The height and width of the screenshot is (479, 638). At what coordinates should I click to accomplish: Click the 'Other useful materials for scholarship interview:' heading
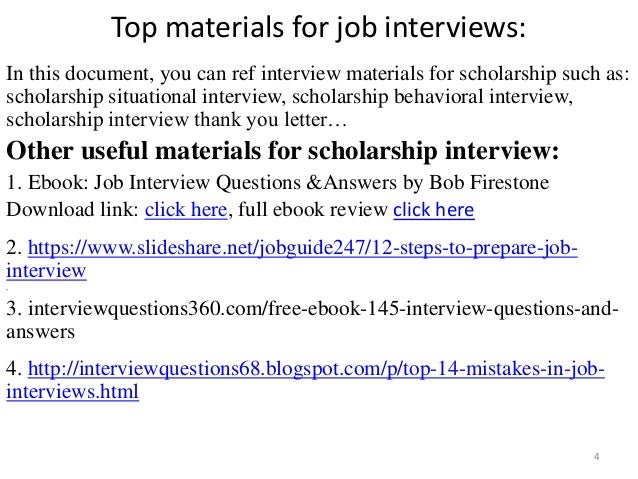283,151
